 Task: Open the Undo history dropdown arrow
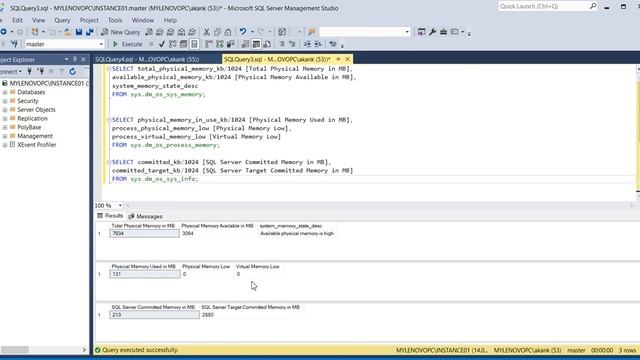click(252, 32)
